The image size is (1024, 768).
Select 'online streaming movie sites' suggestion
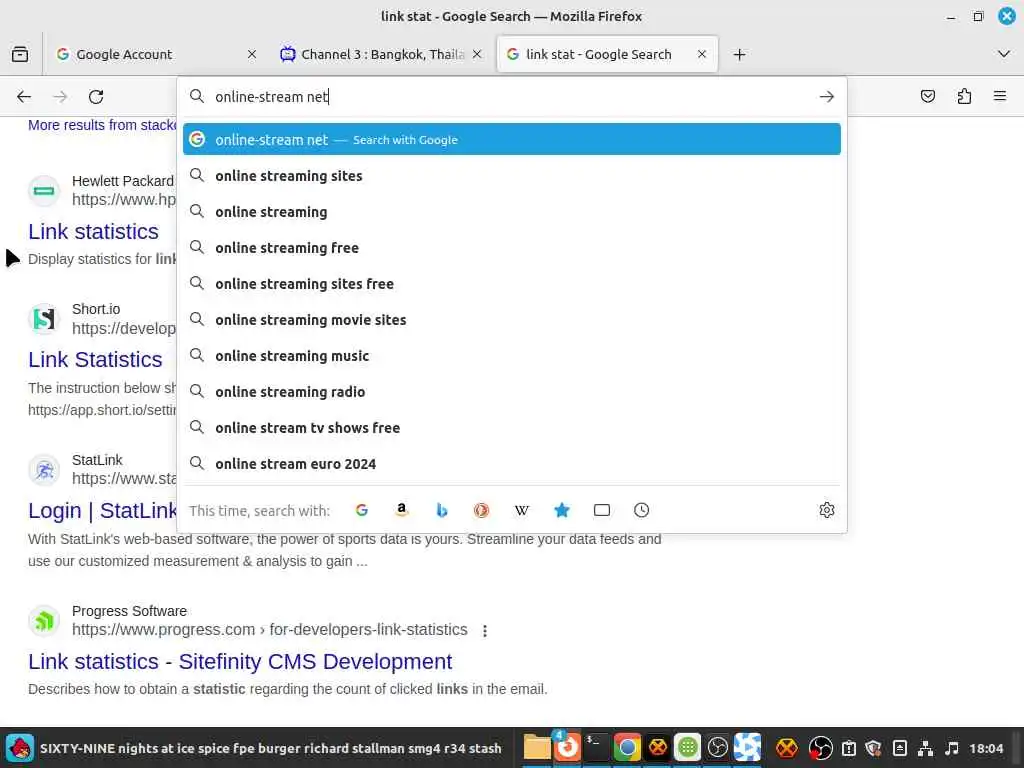point(512,319)
